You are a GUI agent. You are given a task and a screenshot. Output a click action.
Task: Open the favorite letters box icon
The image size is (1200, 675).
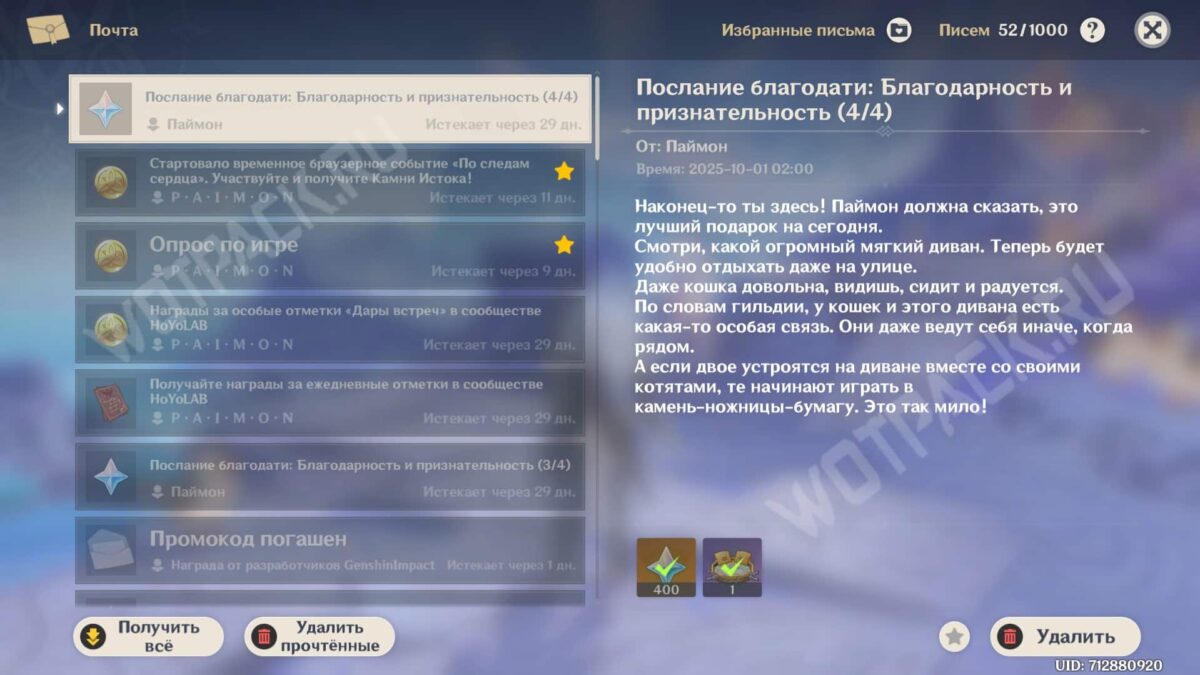899,30
